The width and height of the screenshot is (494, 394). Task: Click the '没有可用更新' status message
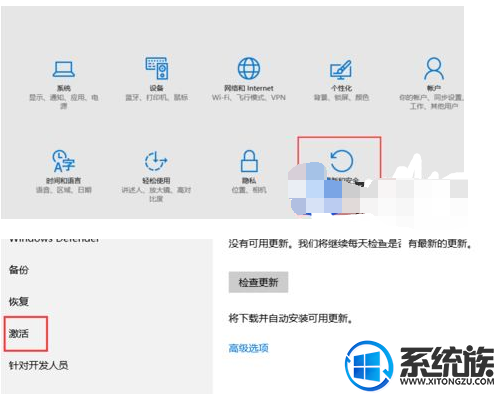tap(351, 244)
